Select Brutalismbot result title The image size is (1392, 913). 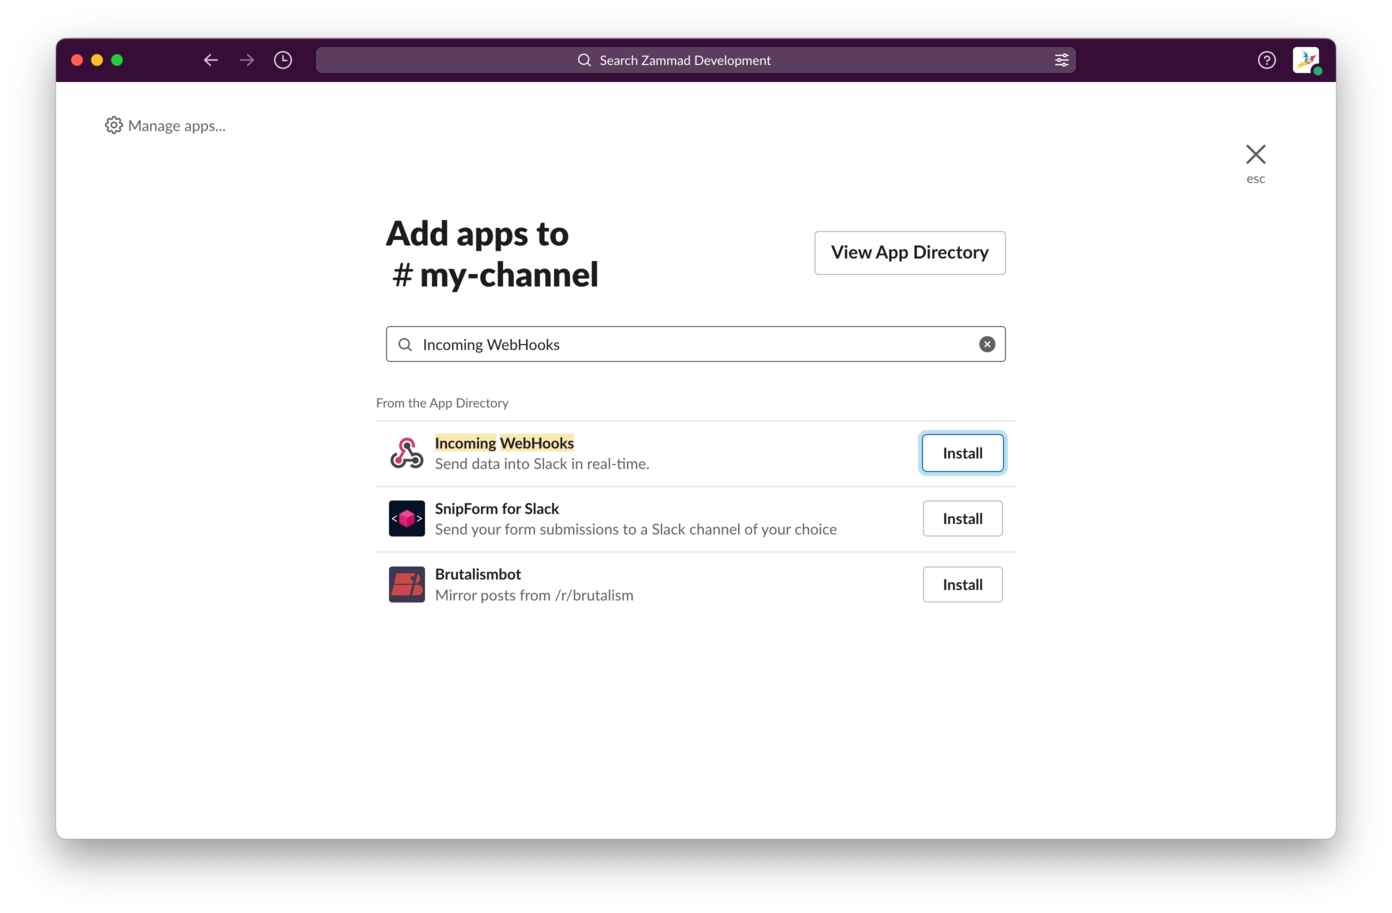point(478,574)
